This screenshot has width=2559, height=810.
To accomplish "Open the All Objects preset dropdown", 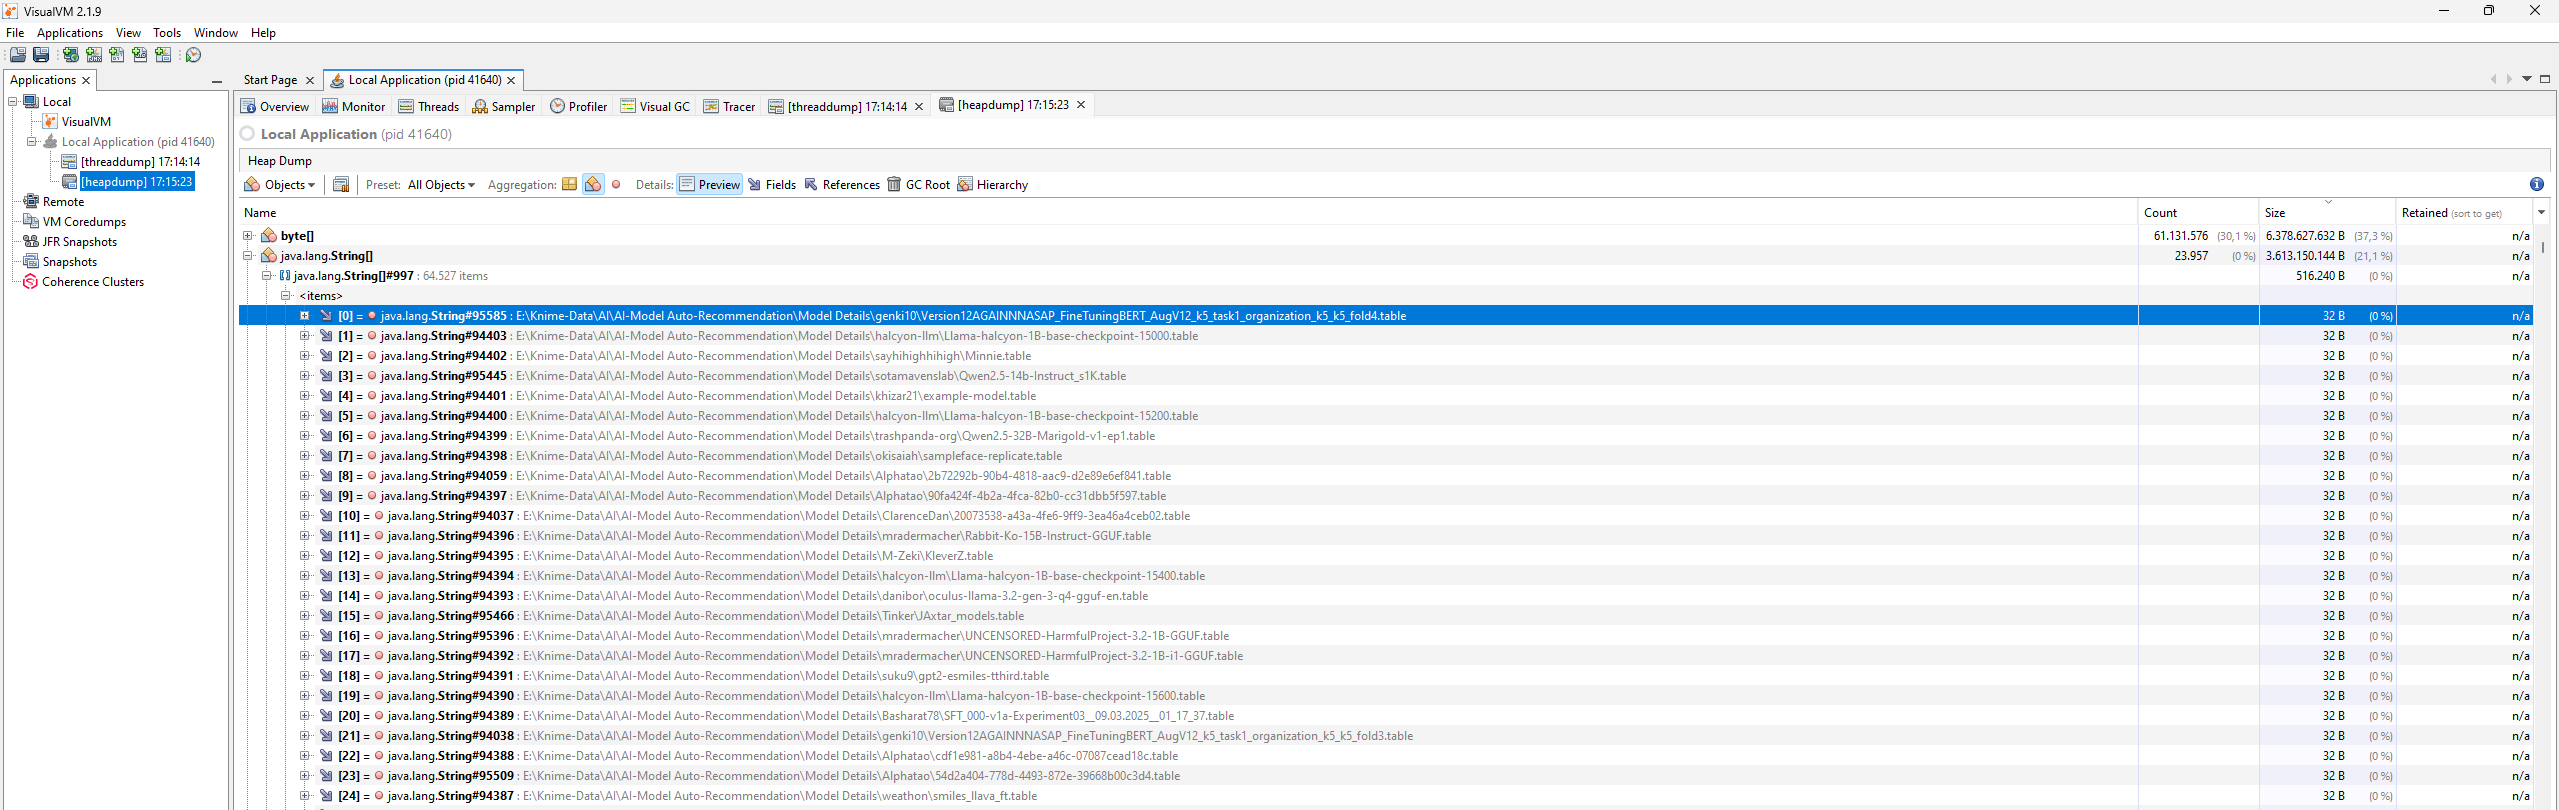I will click(441, 185).
